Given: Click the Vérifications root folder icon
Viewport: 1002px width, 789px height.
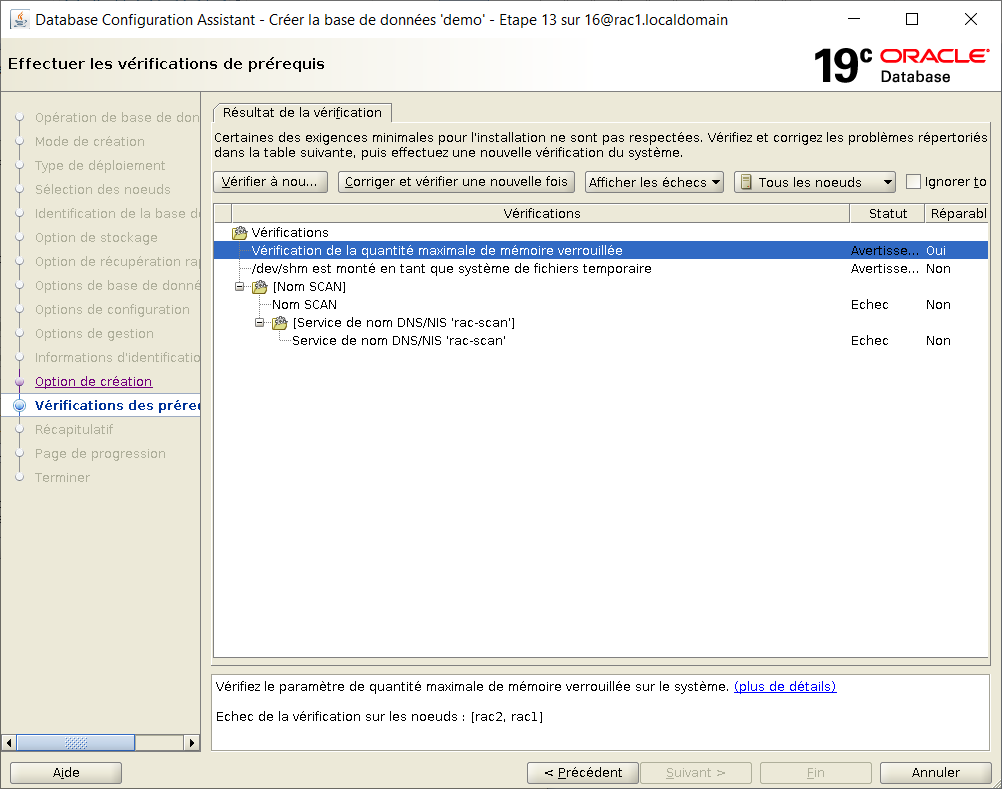Looking at the screenshot, I should [x=240, y=233].
